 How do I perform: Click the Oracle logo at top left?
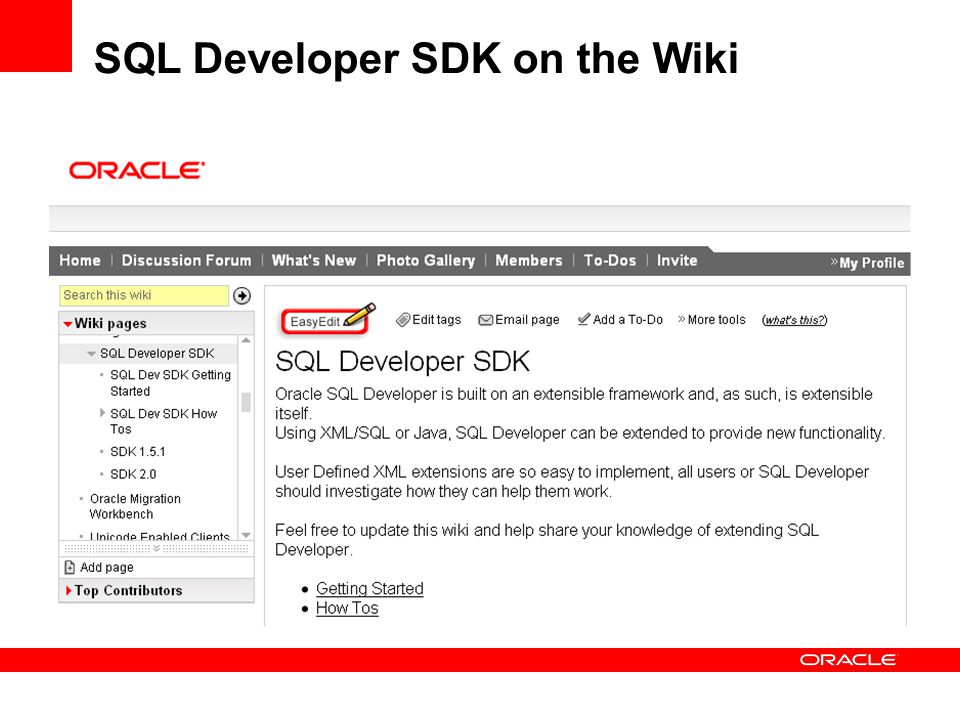tap(137, 171)
